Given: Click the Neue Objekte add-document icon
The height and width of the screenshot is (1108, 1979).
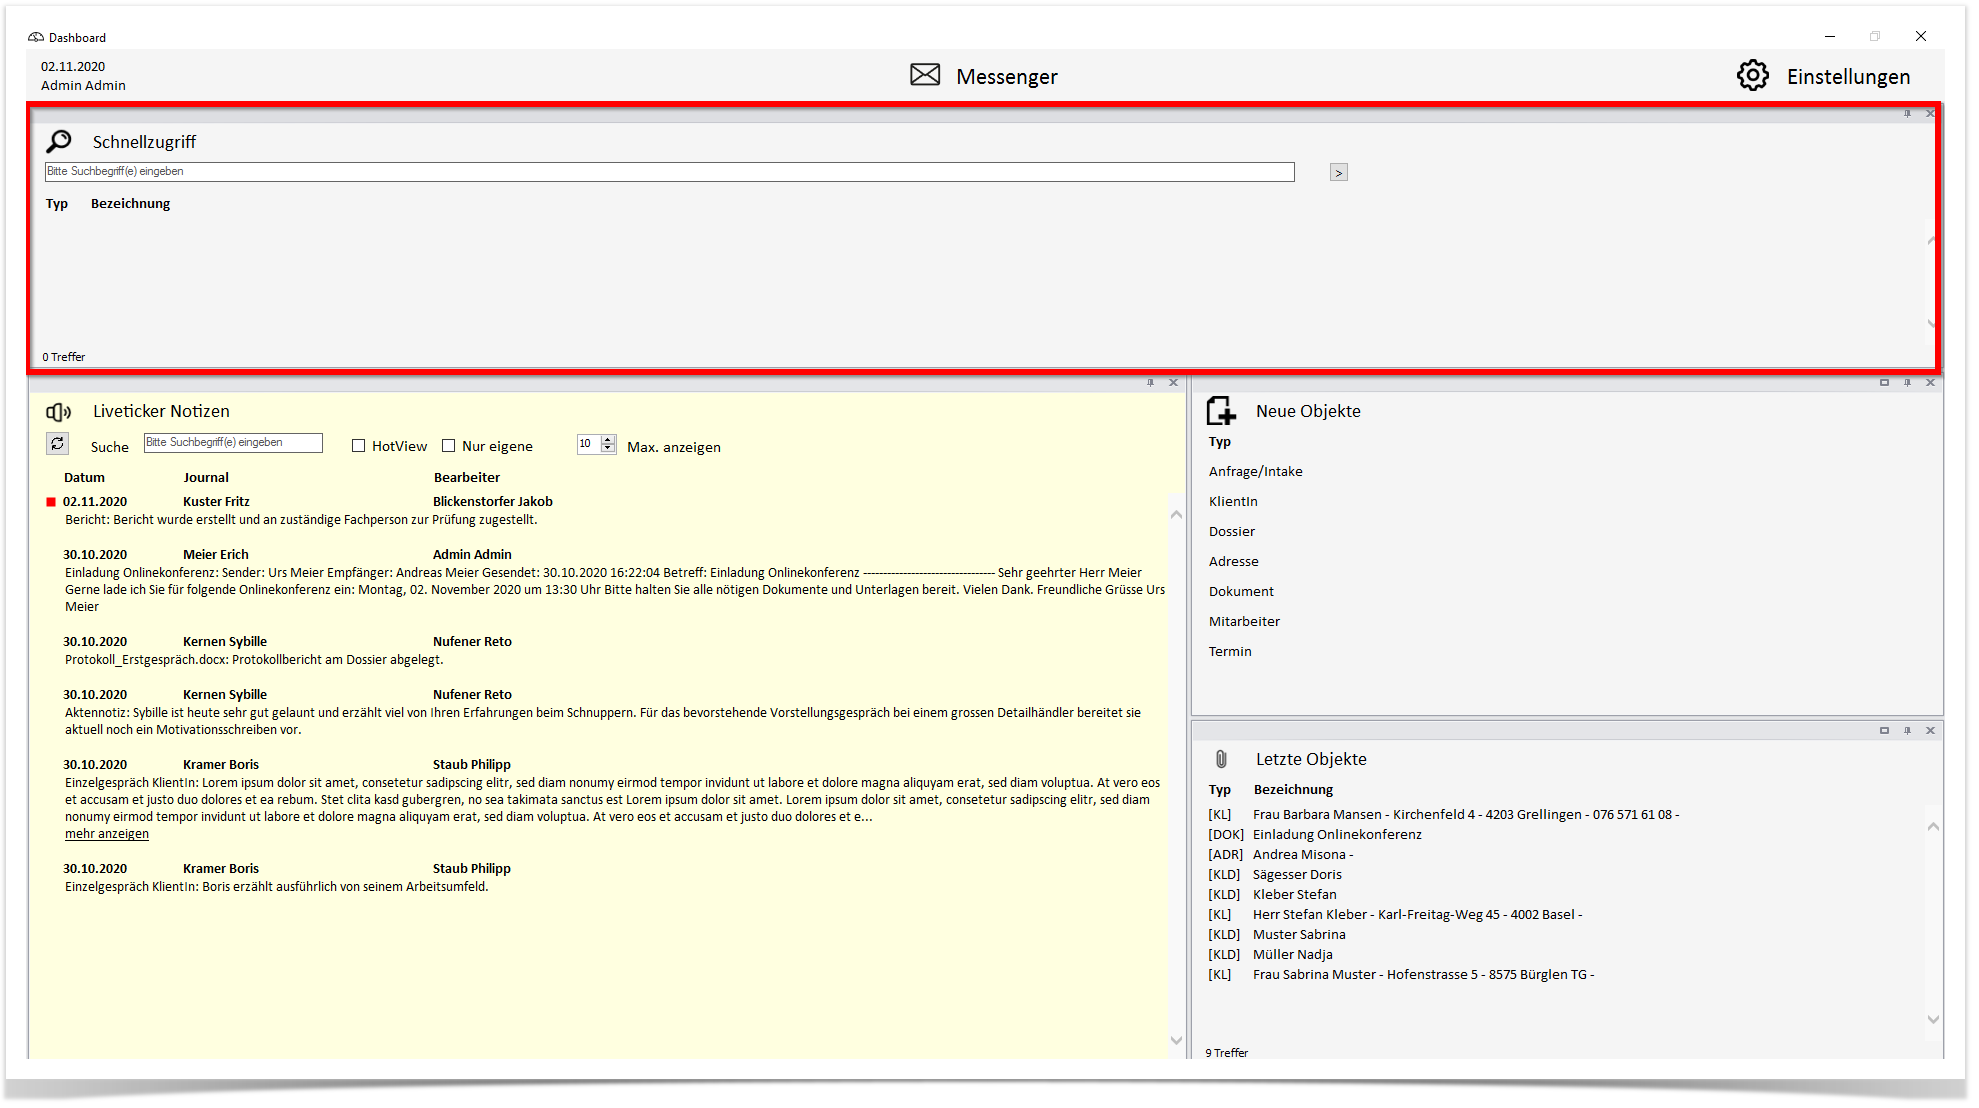Looking at the screenshot, I should coord(1221,410).
